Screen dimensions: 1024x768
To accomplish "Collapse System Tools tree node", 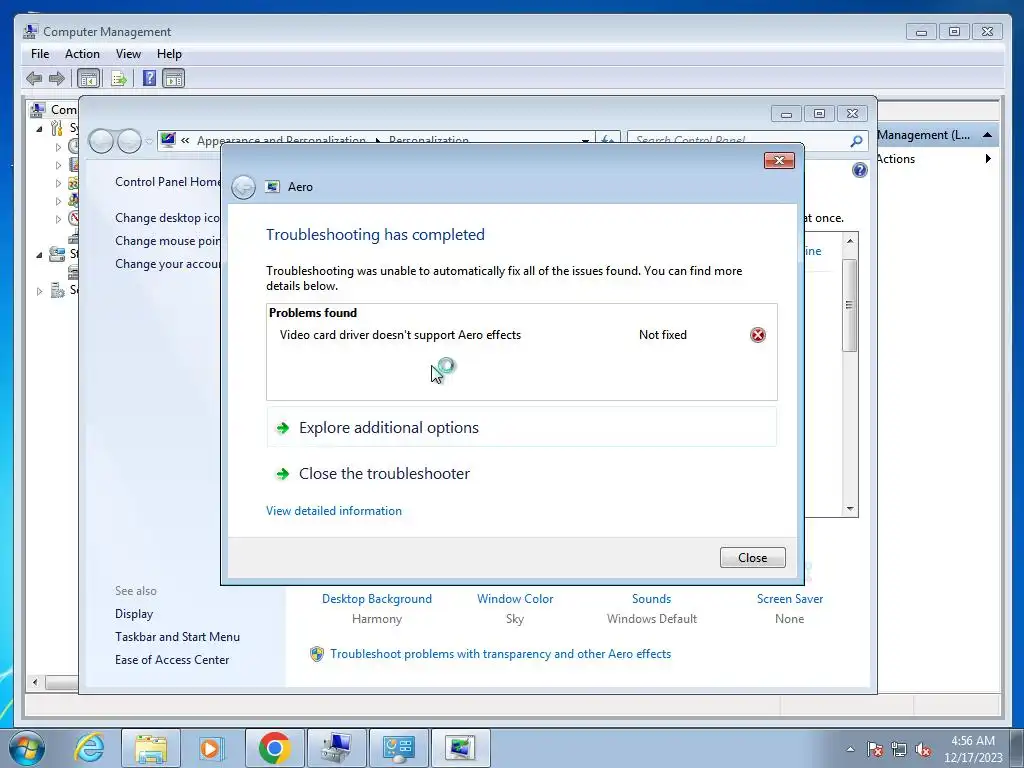I will coord(39,129).
